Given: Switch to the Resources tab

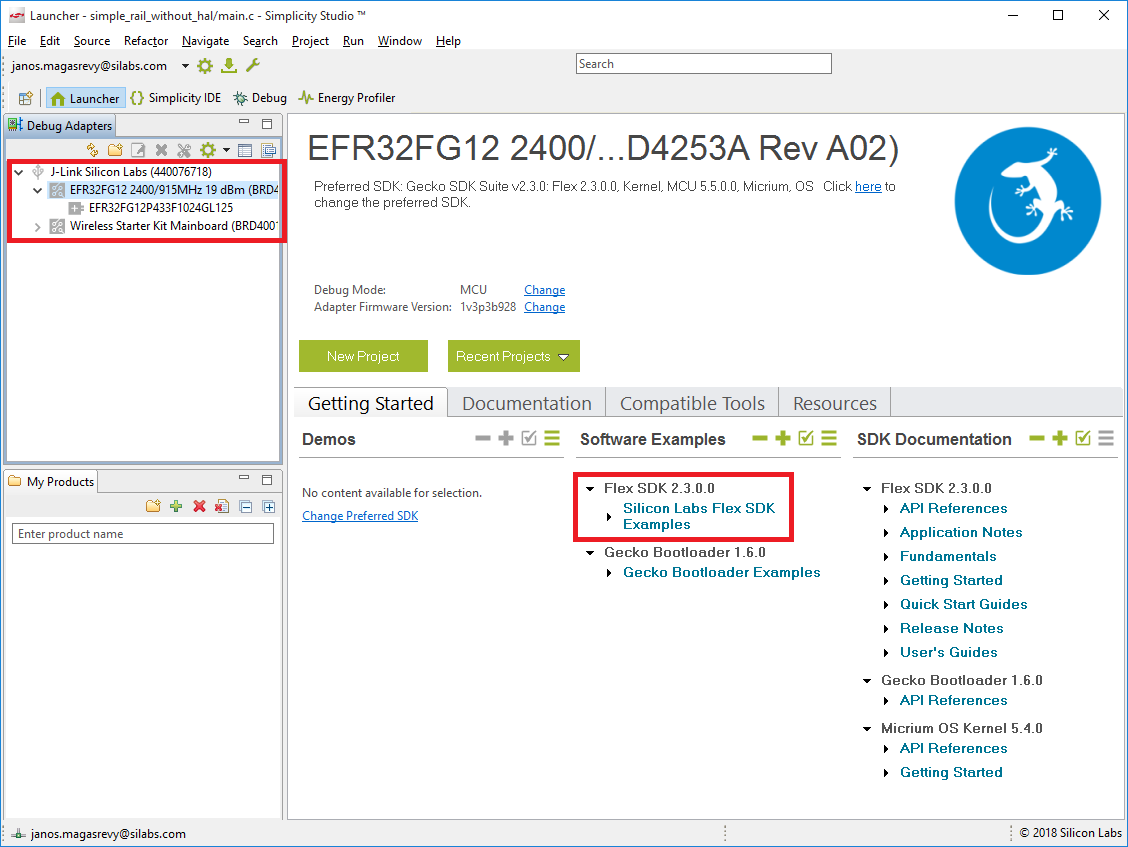Looking at the screenshot, I should [x=834, y=403].
